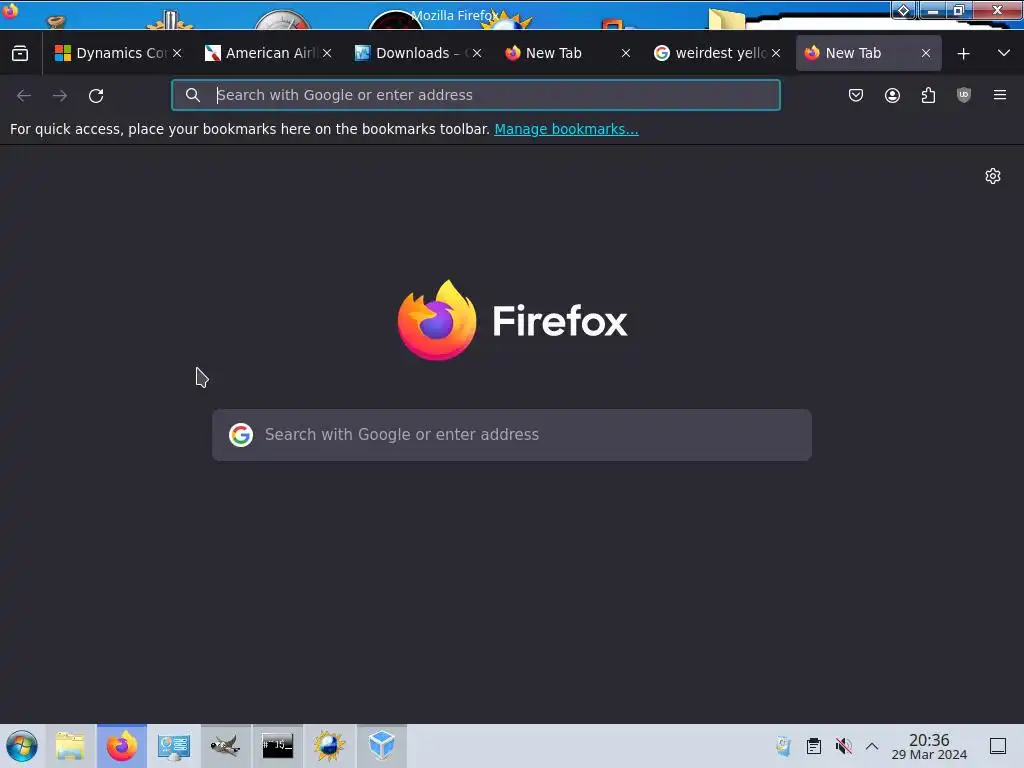Open the system settings taskbar icon

coord(174,746)
